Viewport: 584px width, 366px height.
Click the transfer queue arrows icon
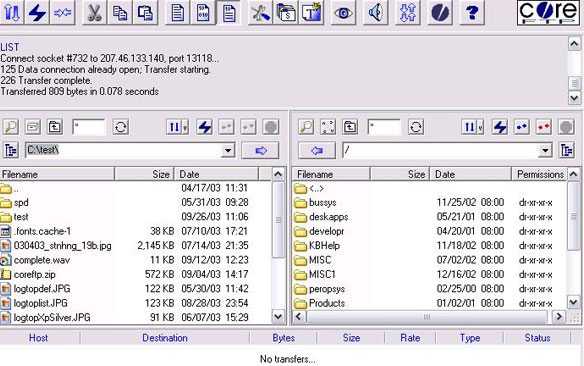(x=407, y=13)
